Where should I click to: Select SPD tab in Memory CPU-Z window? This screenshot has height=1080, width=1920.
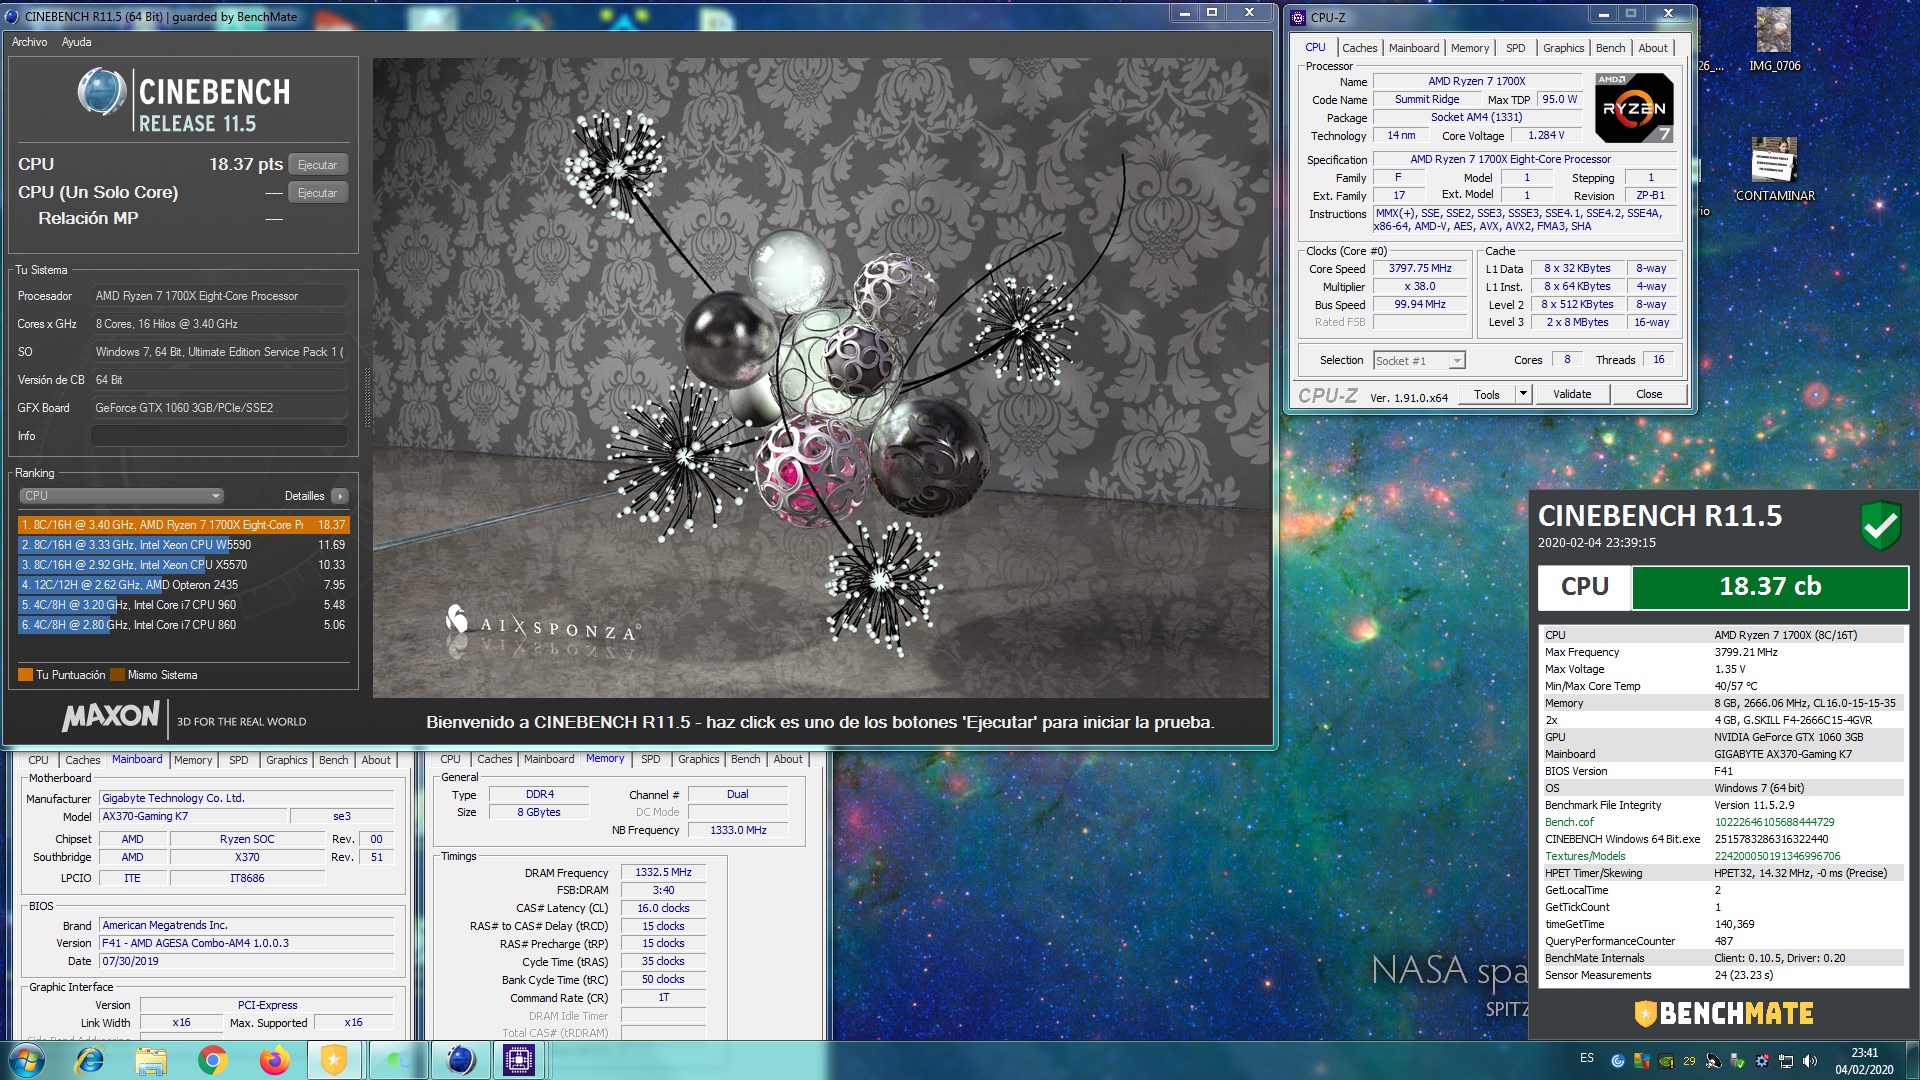(650, 759)
